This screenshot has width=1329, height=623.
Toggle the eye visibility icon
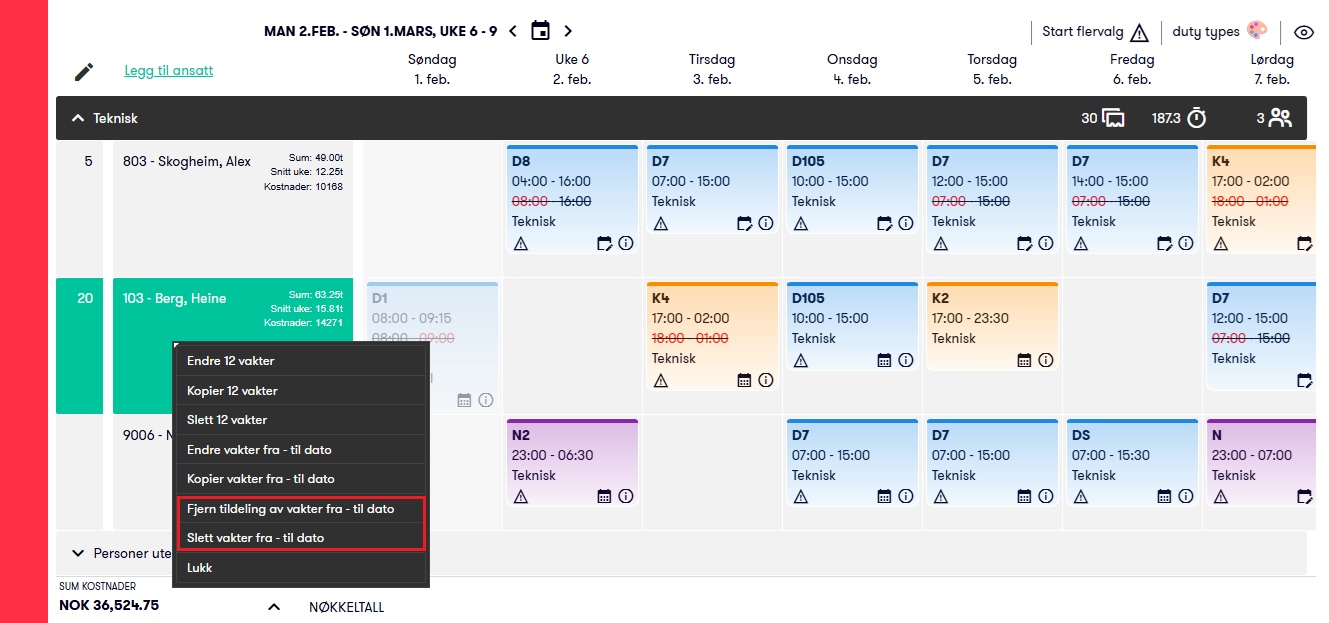[1304, 32]
